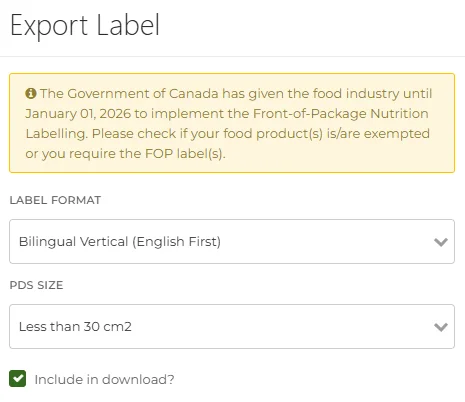Click the Export Label heading

[85, 26]
